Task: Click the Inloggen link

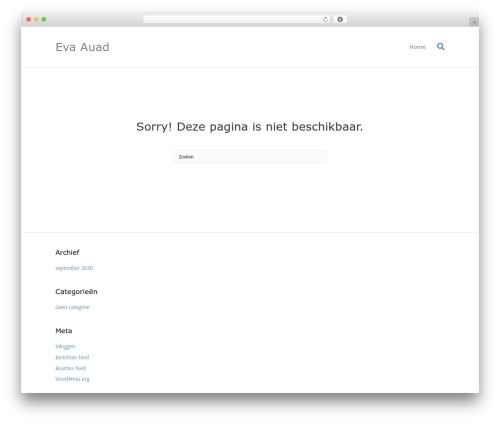Action: pos(65,346)
